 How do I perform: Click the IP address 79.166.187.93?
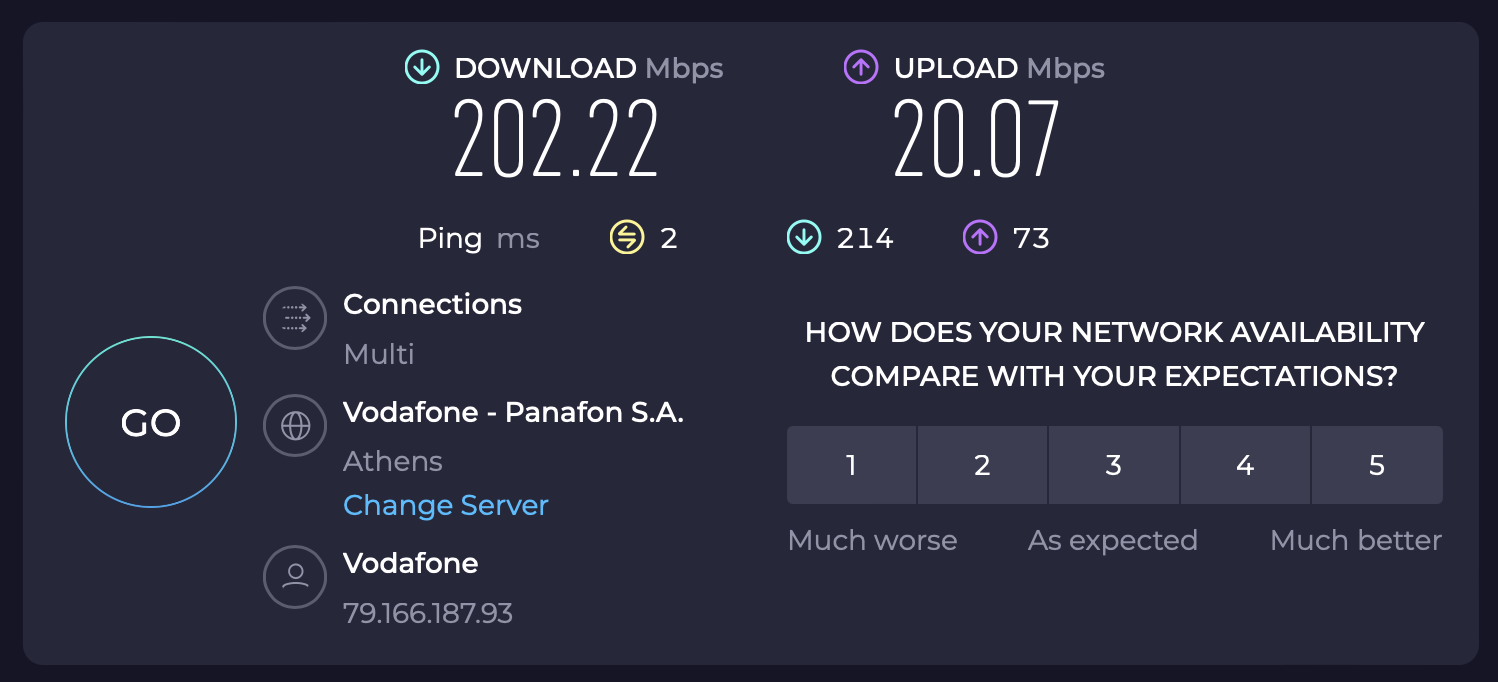pos(427,613)
